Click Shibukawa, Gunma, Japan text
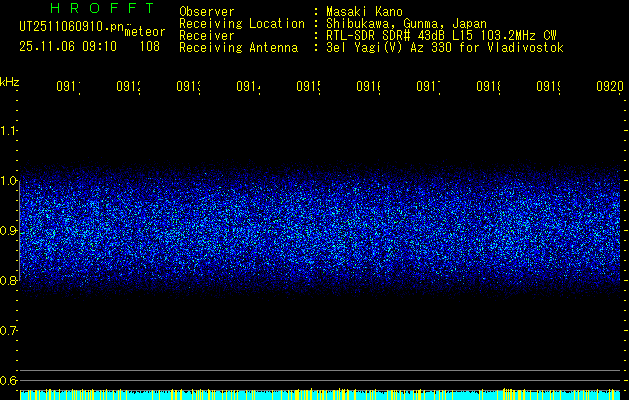629x400 pixels. point(406,24)
